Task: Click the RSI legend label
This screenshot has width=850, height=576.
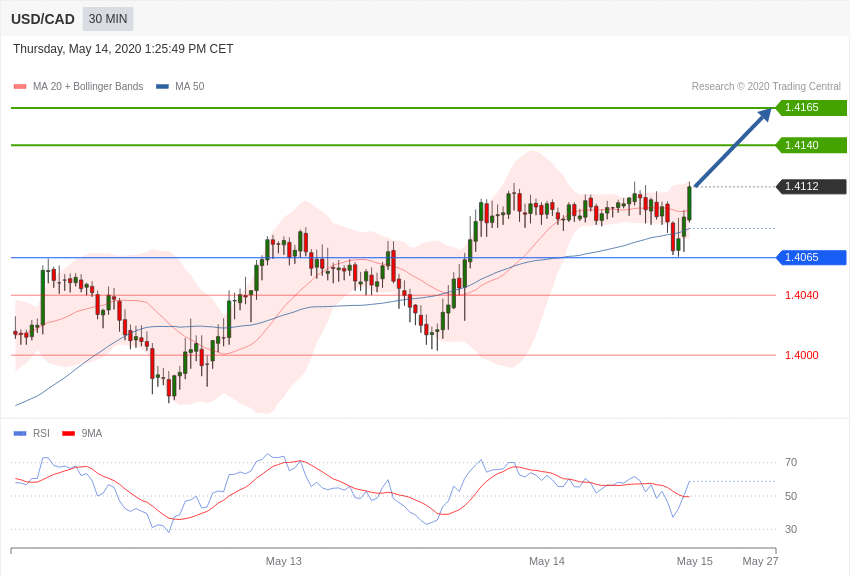Action: (41, 433)
